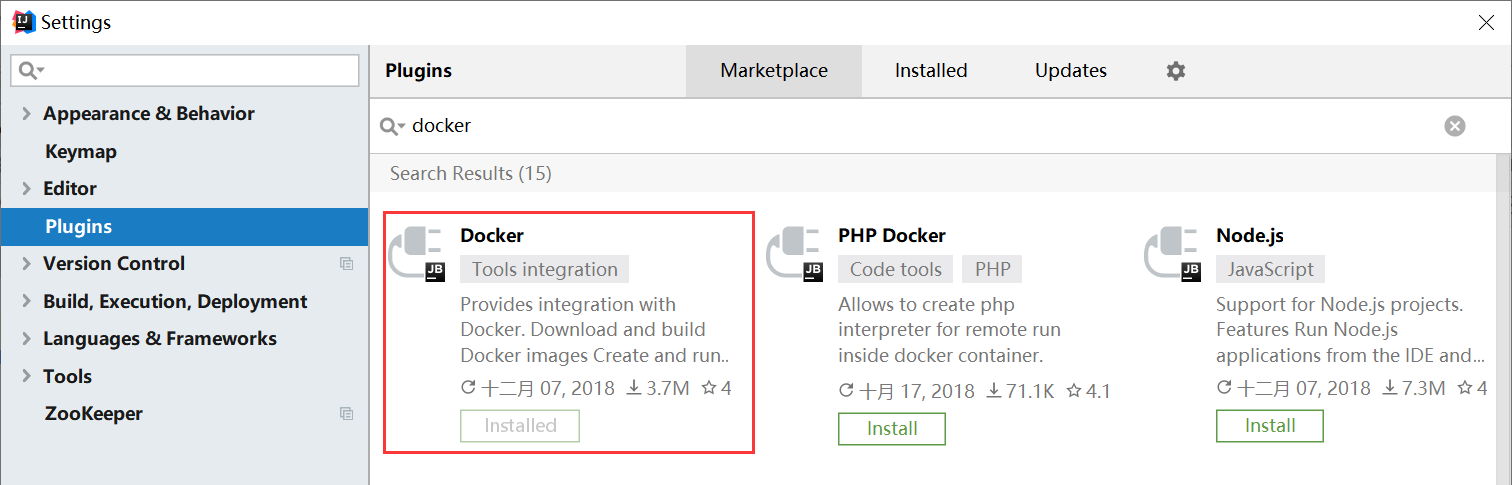Viewport: 1512px width, 485px height.
Task: Expand the Appearance & Behavior section
Action: tap(26, 114)
